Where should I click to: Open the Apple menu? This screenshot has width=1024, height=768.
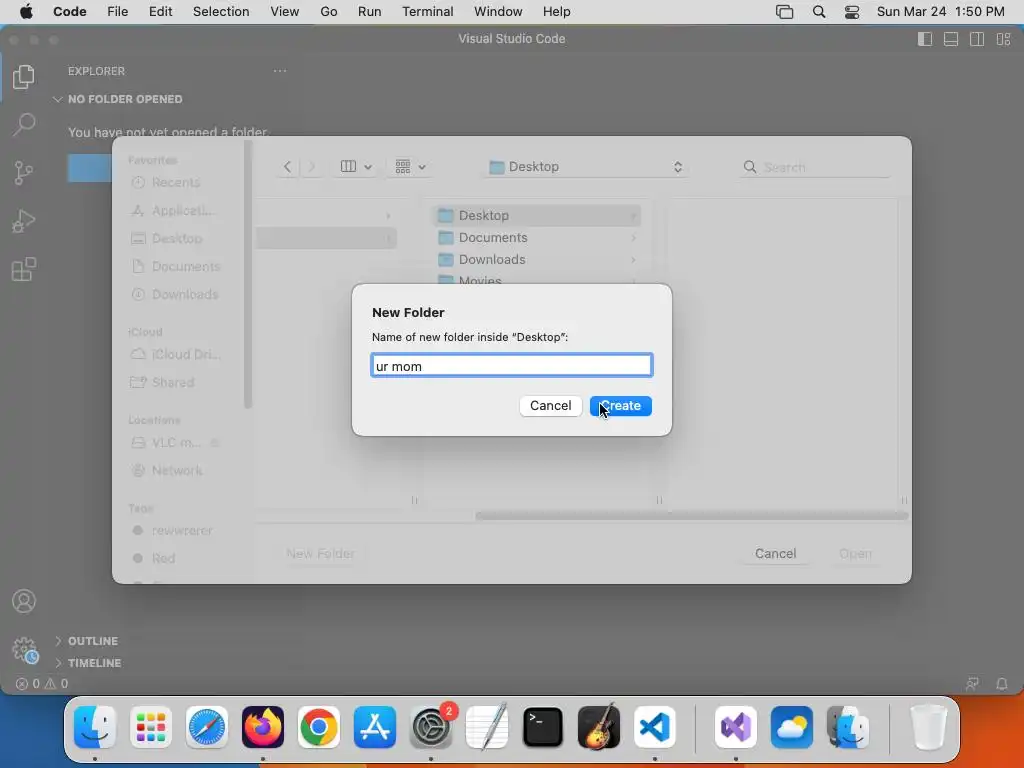pyautogui.click(x=26, y=12)
